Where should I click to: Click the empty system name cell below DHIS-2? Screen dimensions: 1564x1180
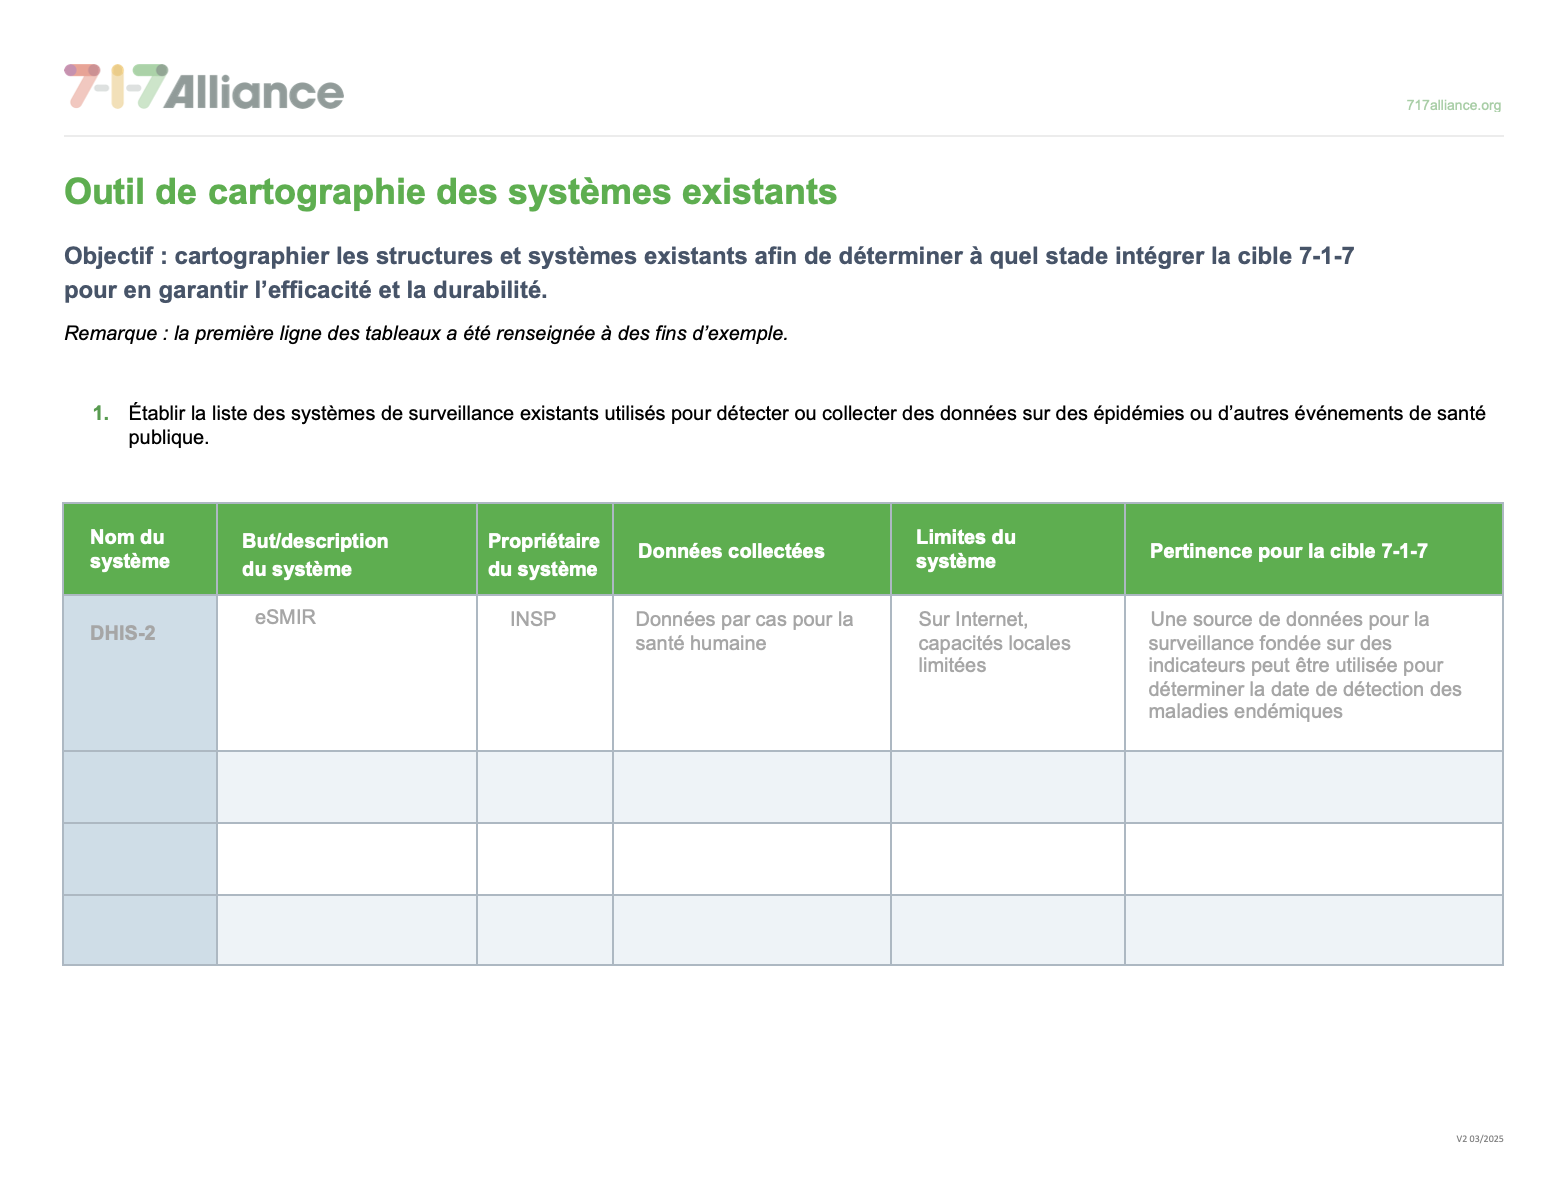click(x=140, y=787)
